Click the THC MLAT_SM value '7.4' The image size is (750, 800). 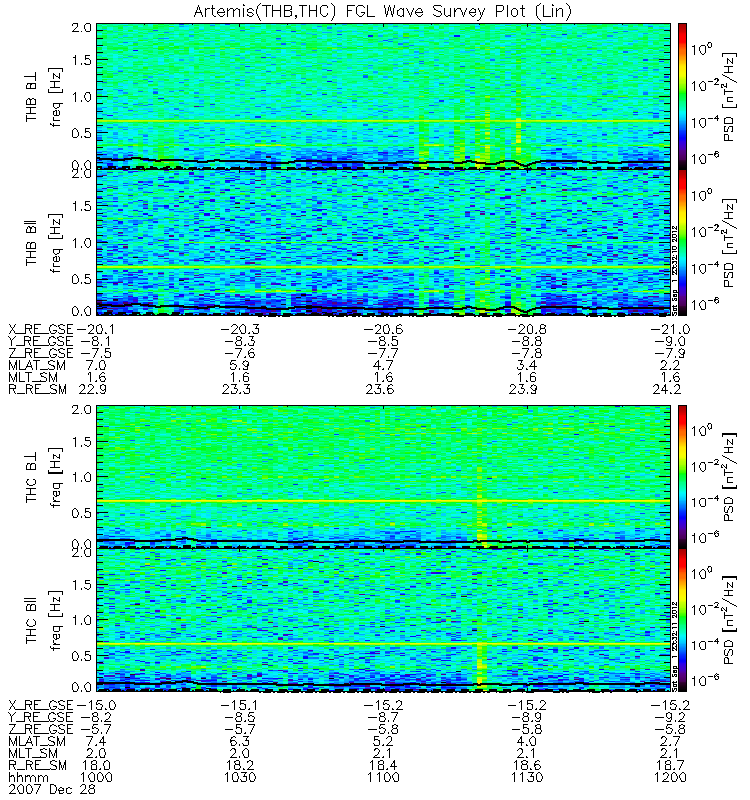(x=96, y=741)
